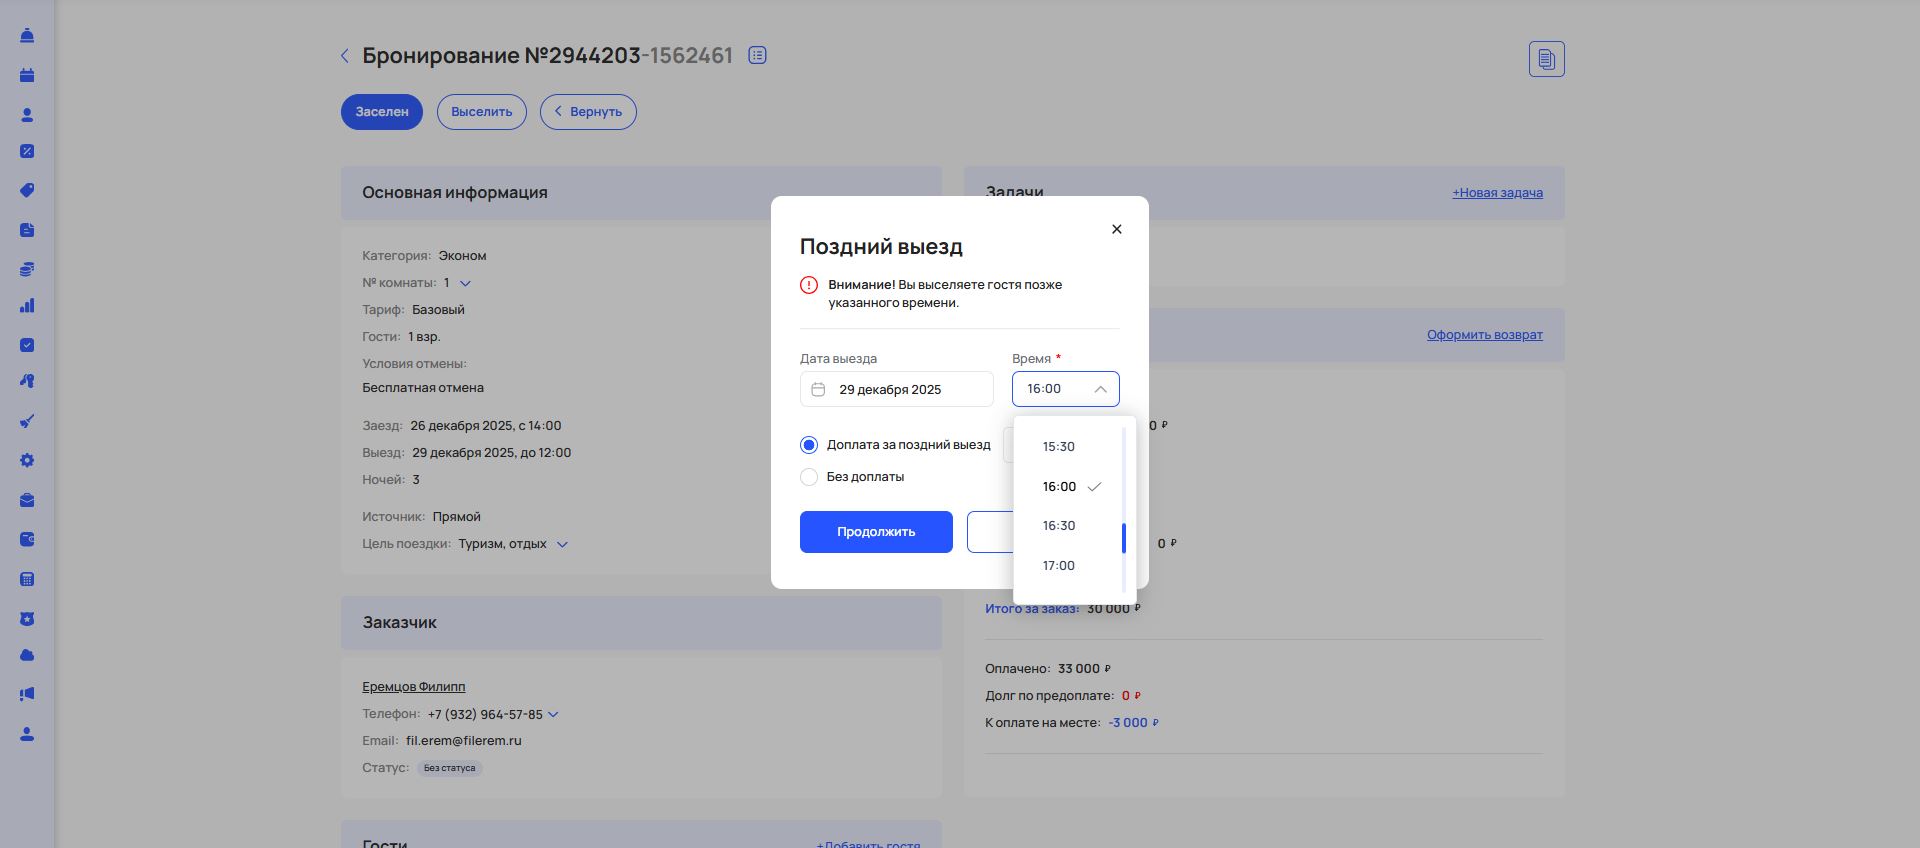The width and height of the screenshot is (1920, 848).
Task: Click the Оформить возврат link
Action: [x=1484, y=335]
